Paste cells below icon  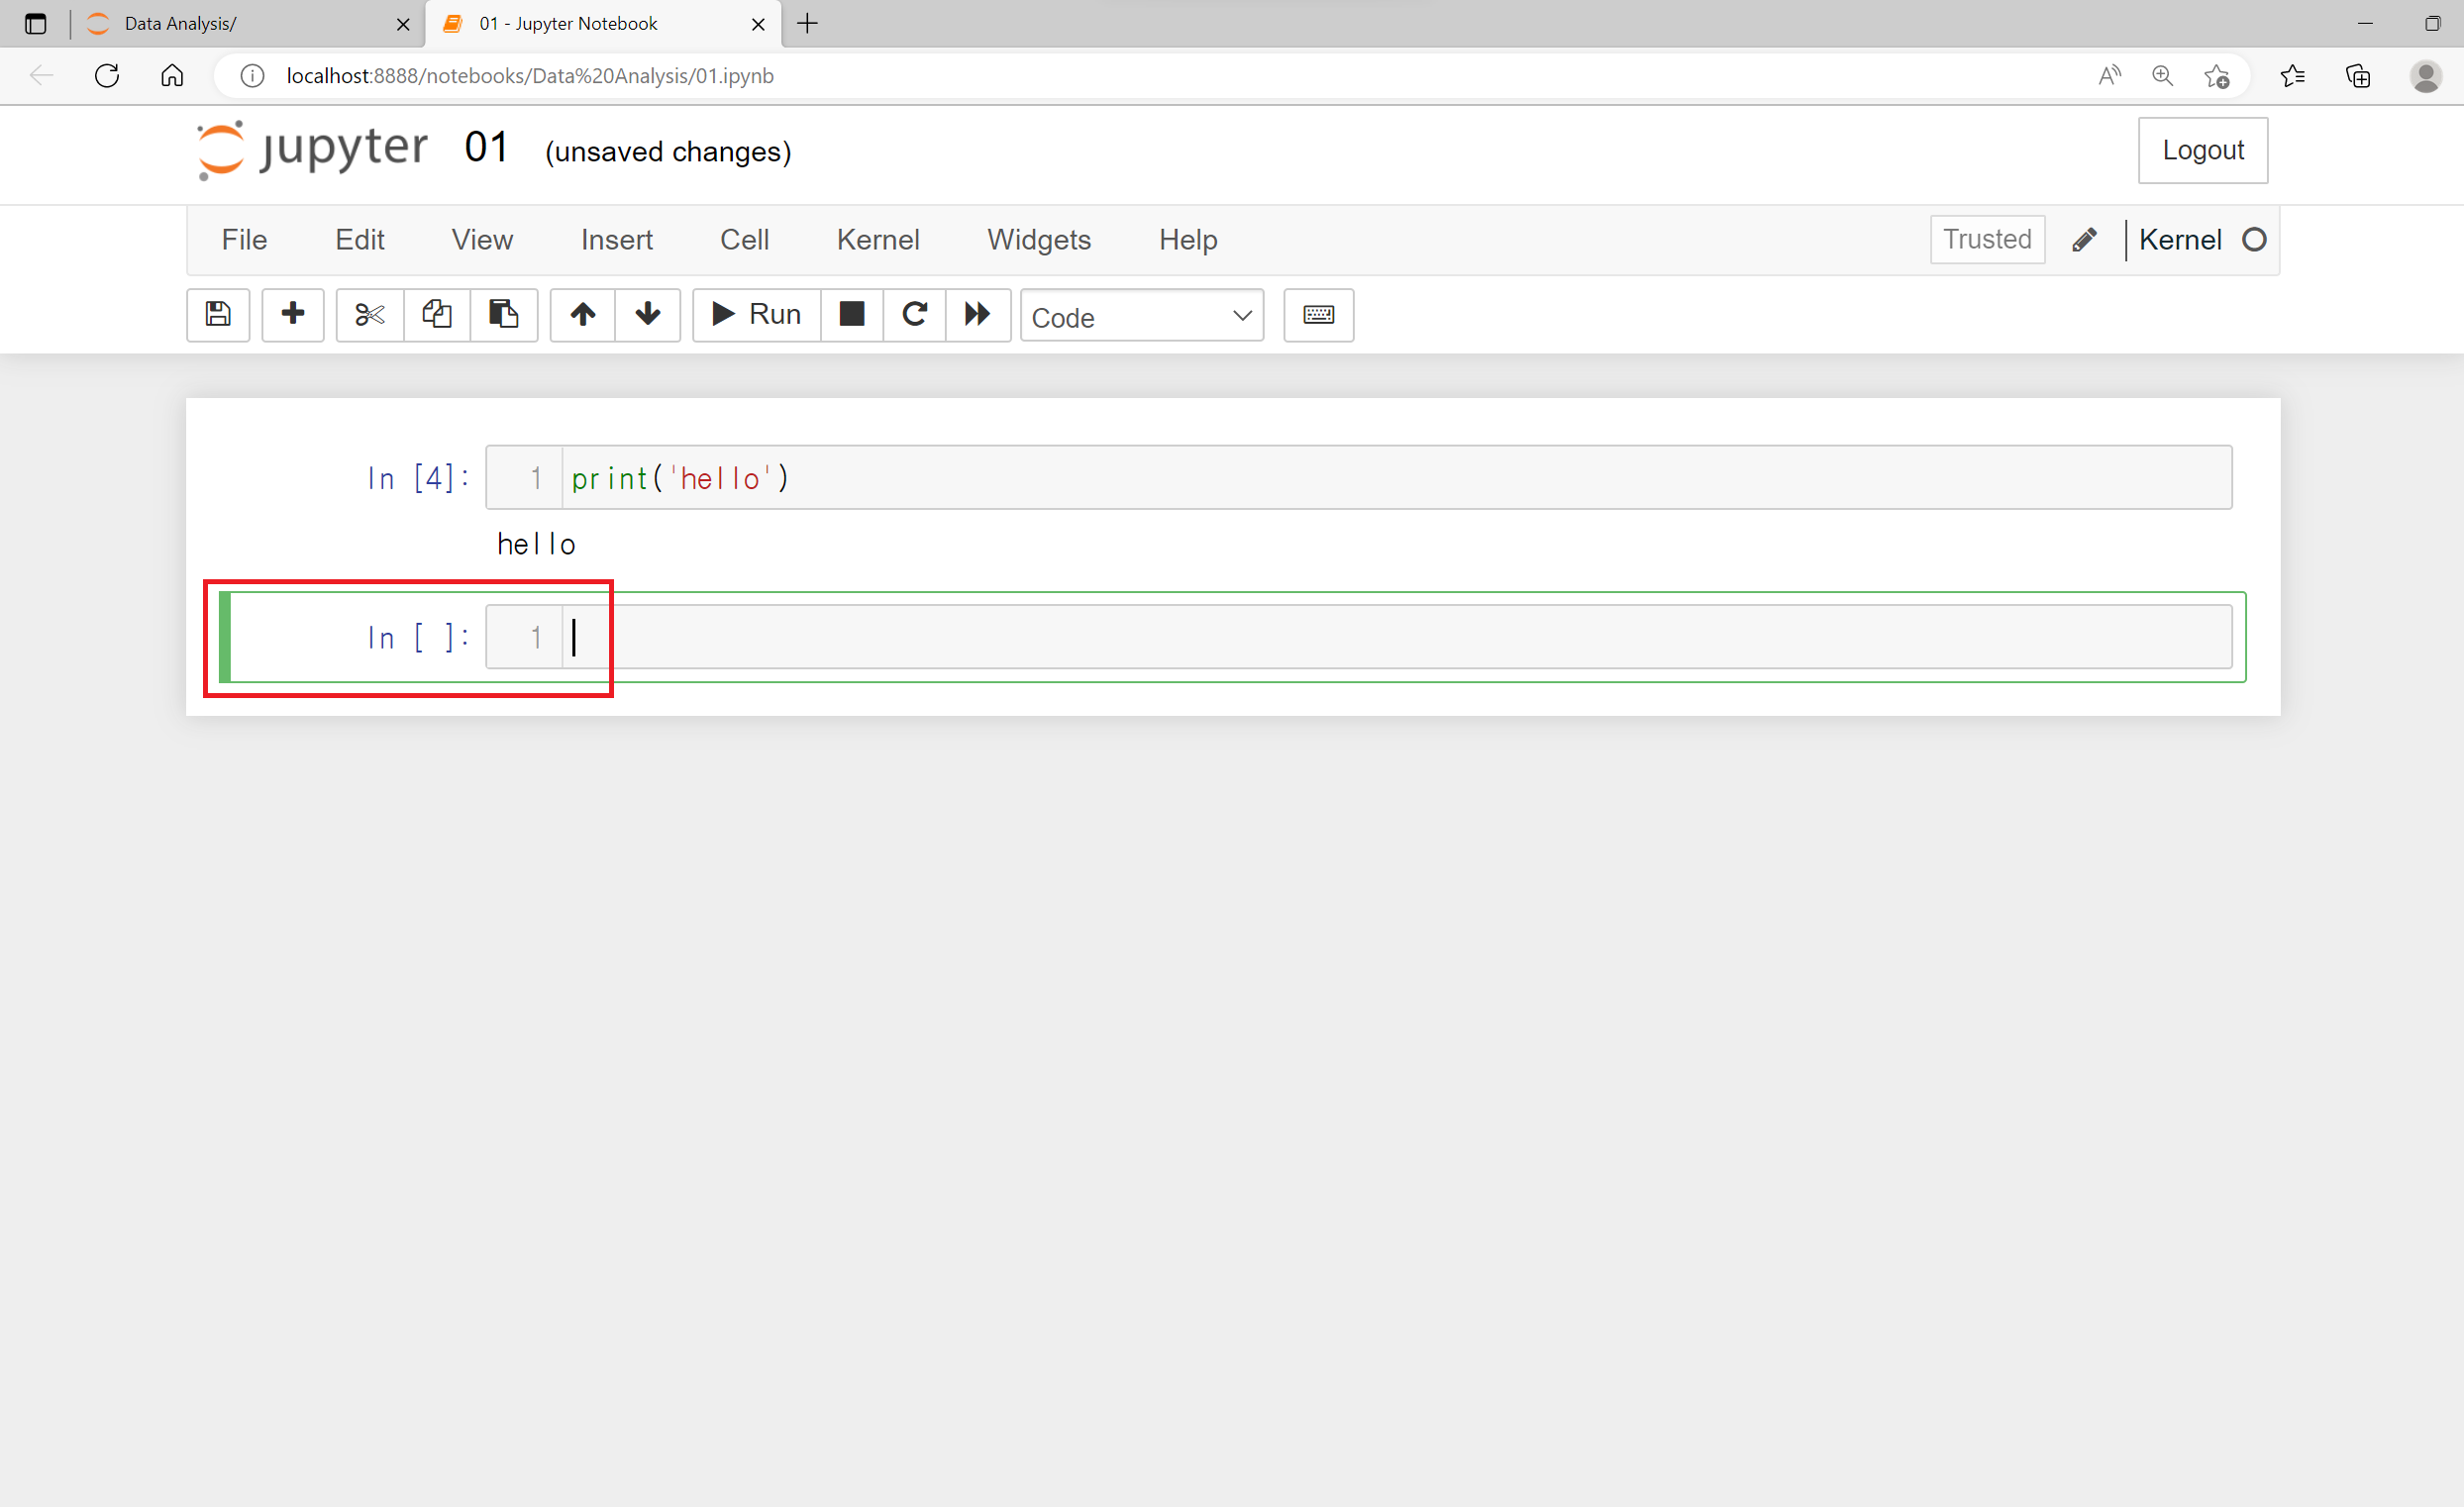(503, 314)
